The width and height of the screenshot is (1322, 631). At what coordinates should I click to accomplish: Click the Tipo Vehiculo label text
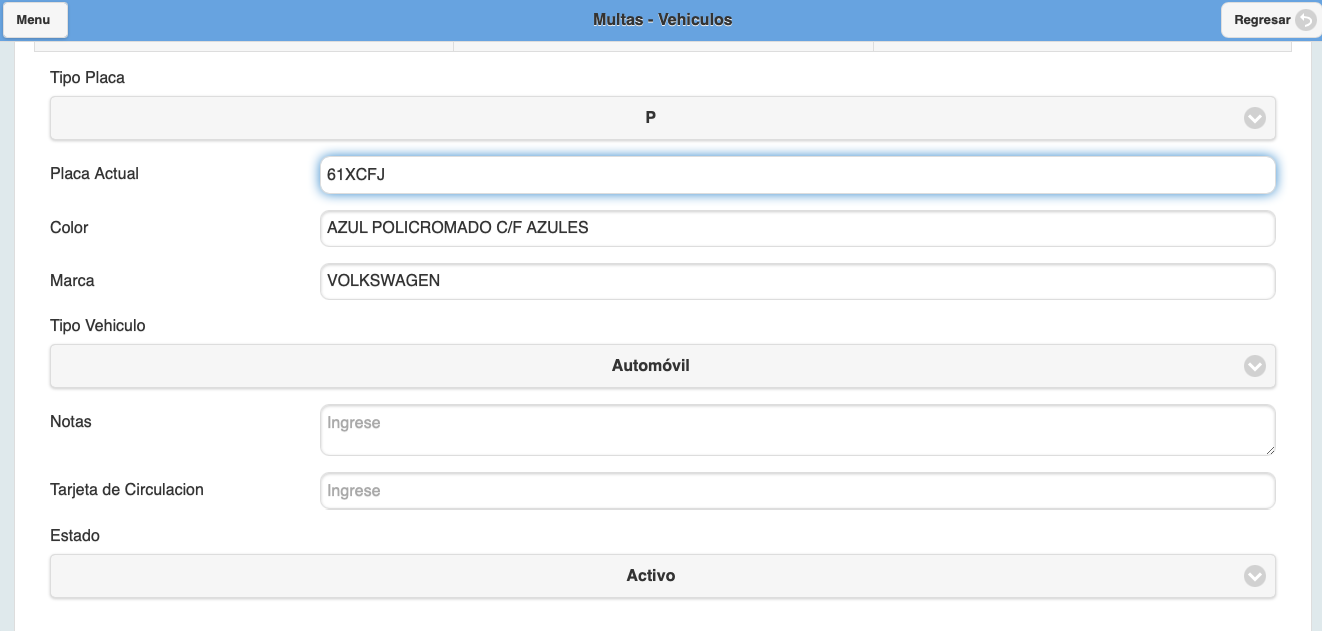pyautogui.click(x=98, y=326)
